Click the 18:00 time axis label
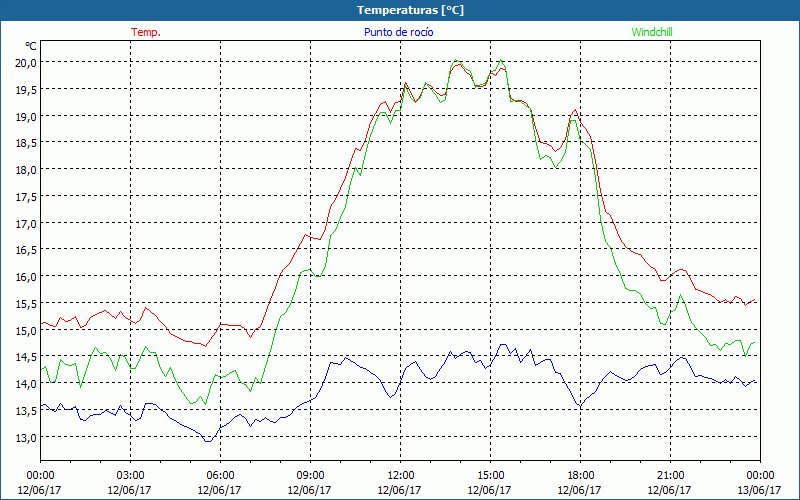The width and height of the screenshot is (800, 500). pyautogui.click(x=580, y=475)
